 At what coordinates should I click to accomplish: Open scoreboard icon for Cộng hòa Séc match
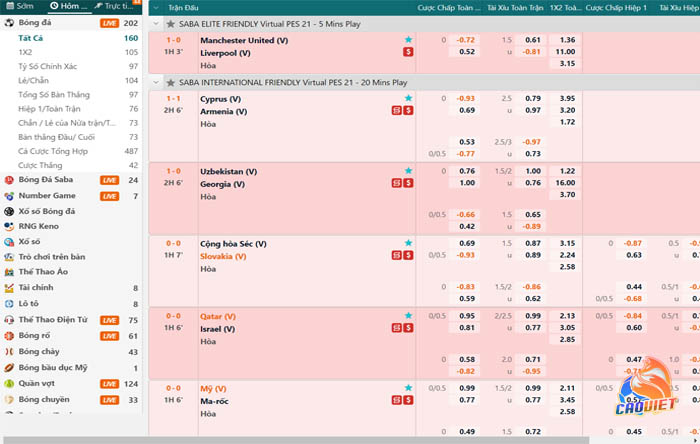pyautogui.click(x=396, y=255)
